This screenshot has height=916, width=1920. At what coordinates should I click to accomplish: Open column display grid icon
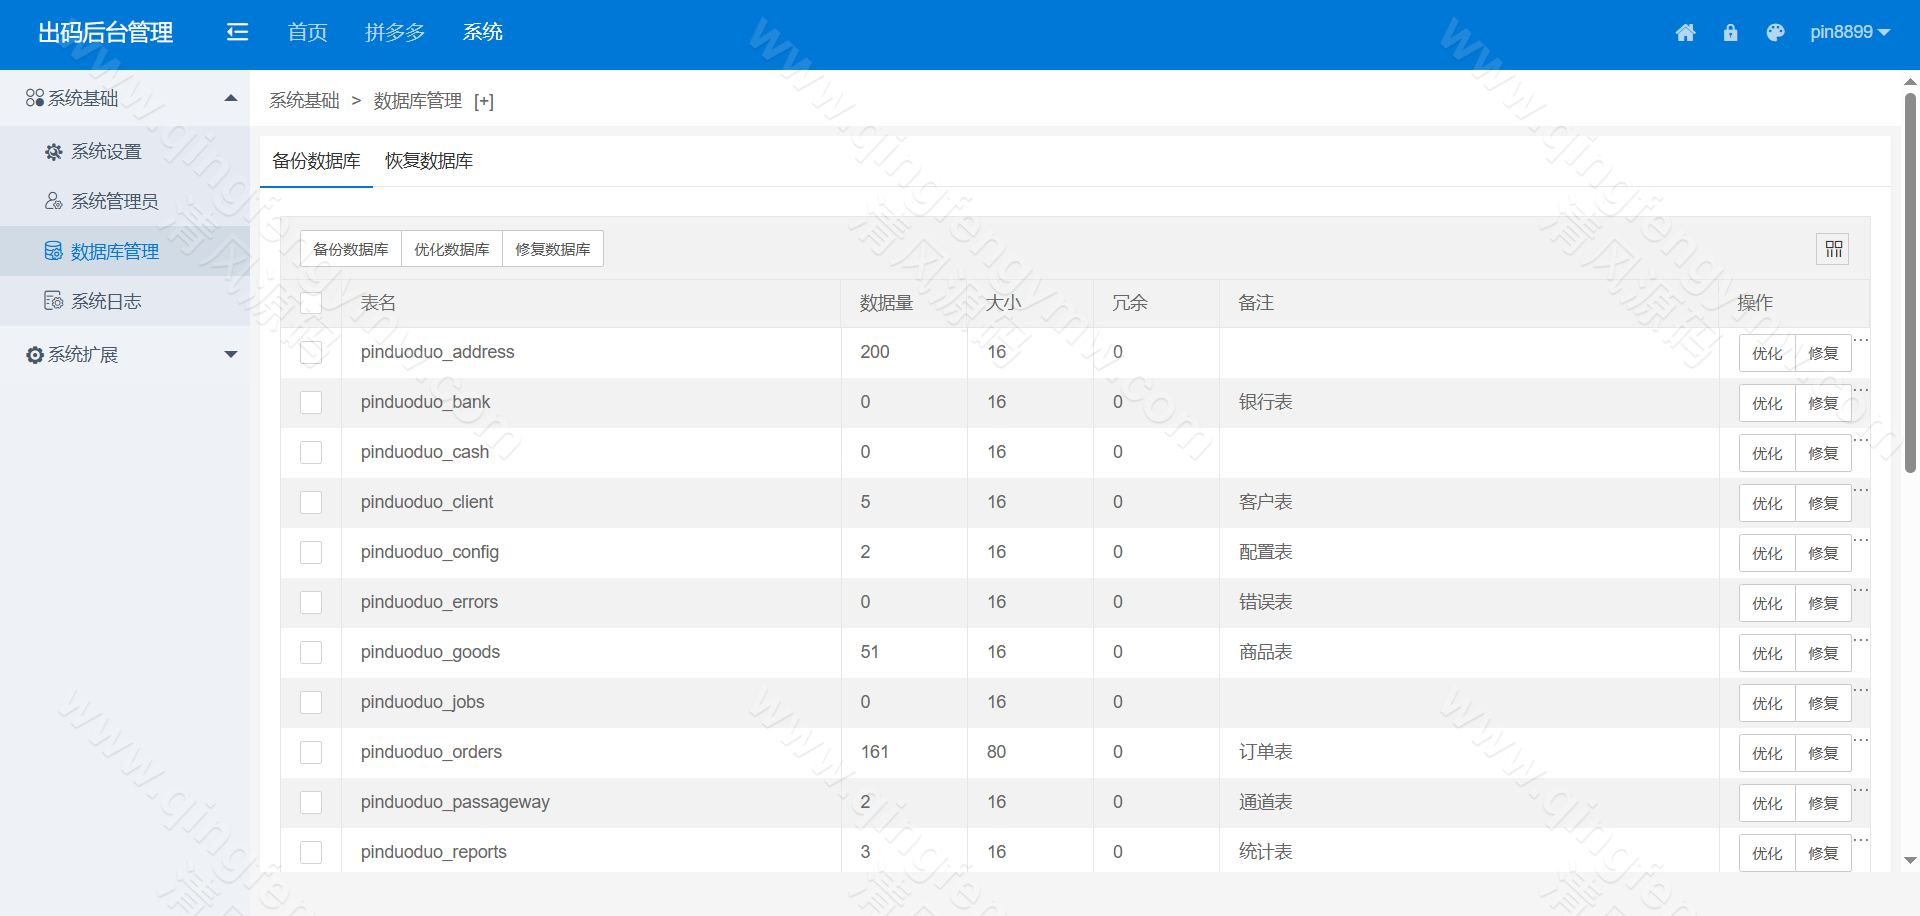(x=1832, y=249)
